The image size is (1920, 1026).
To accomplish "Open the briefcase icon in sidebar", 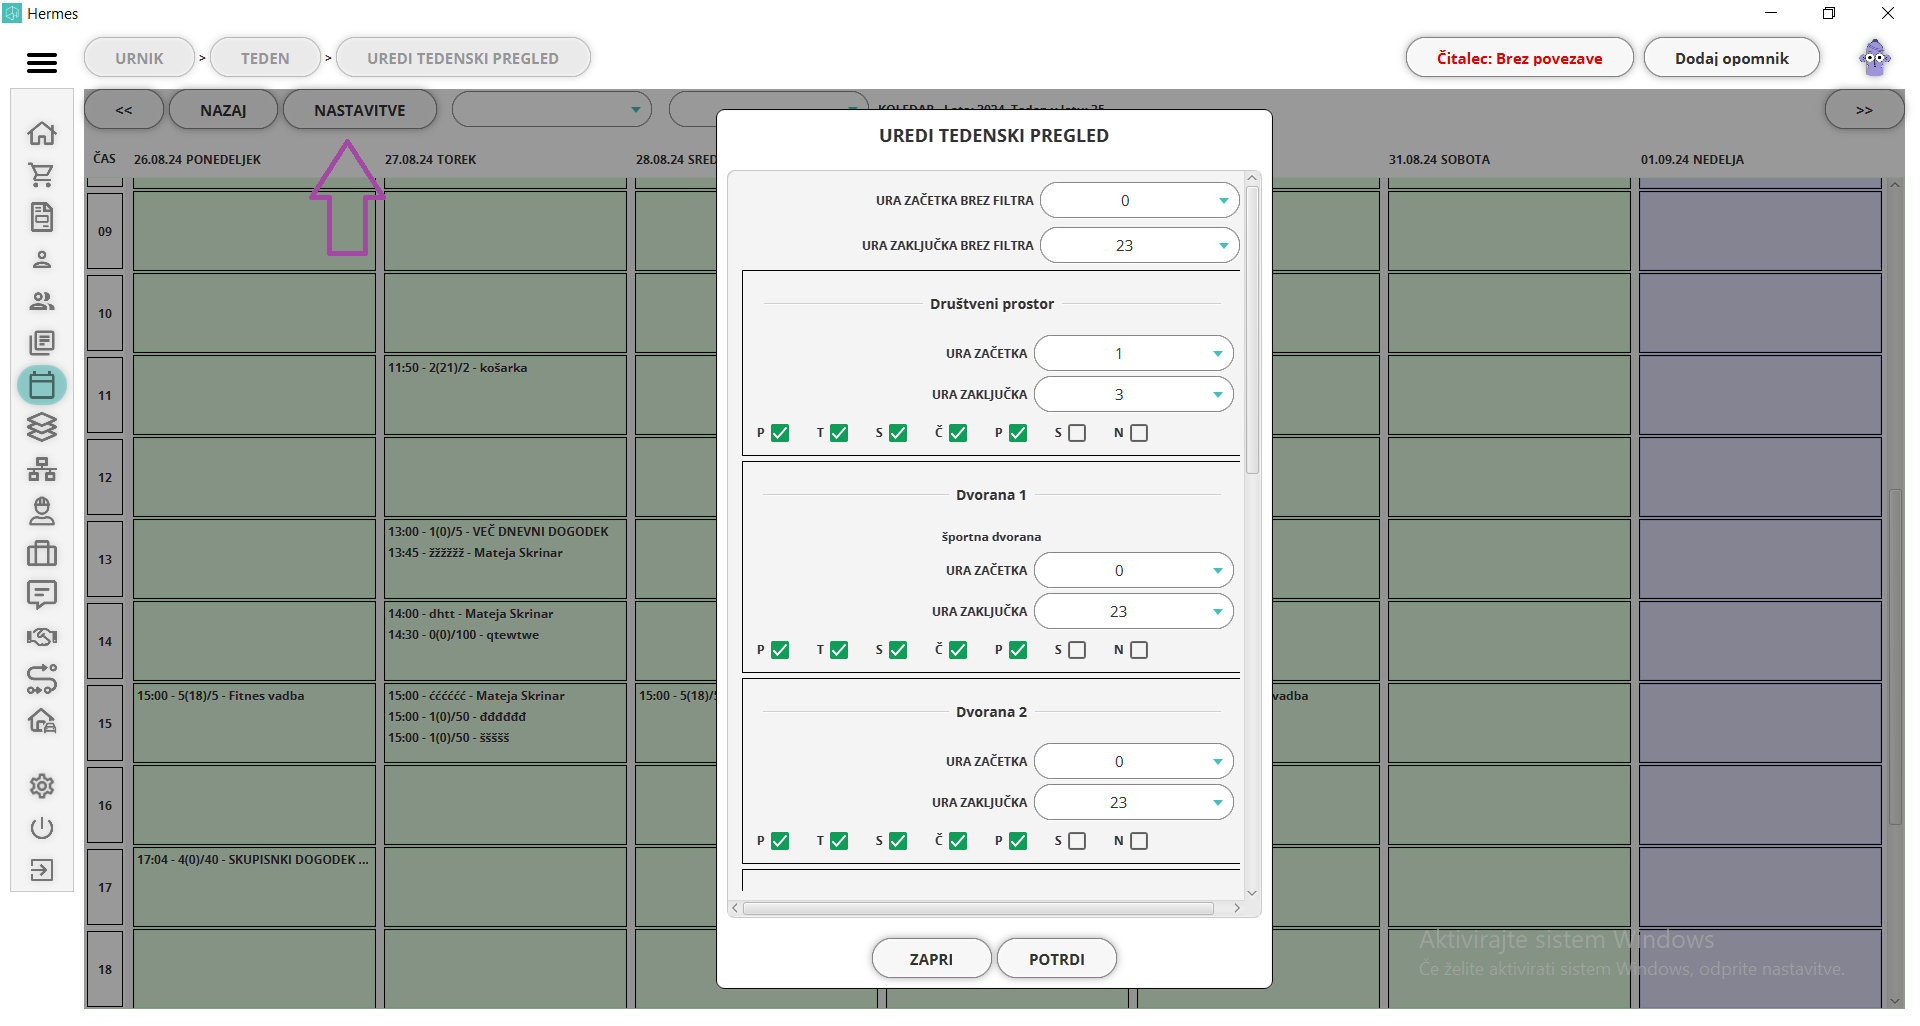I will (41, 553).
